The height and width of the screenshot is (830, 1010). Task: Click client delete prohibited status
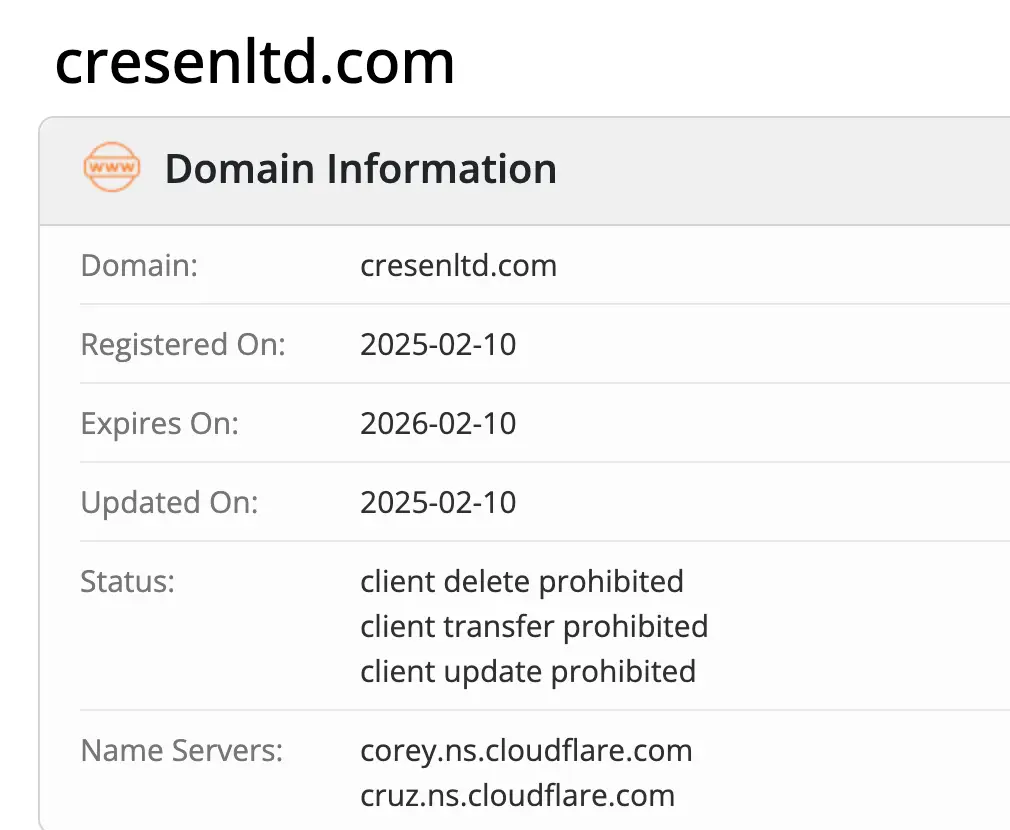click(x=522, y=581)
